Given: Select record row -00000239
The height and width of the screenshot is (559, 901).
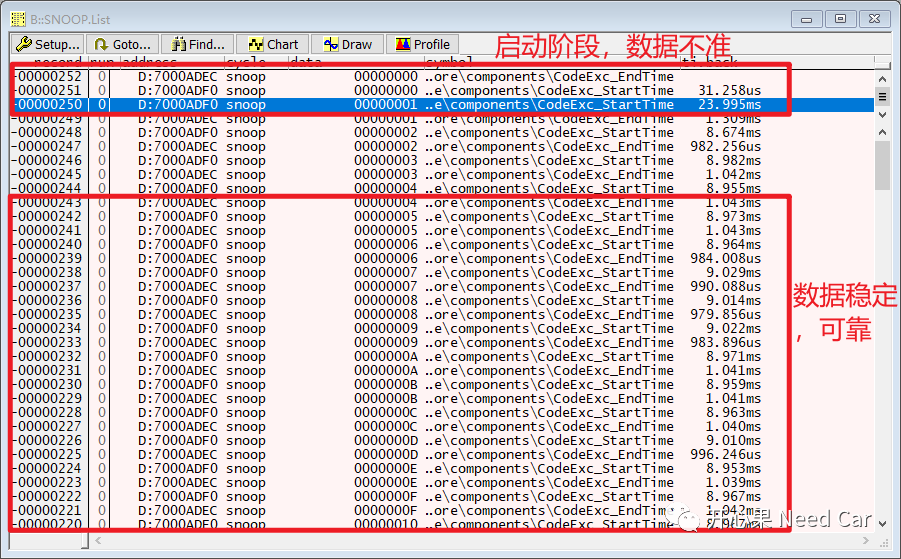Looking at the screenshot, I should (400, 258).
